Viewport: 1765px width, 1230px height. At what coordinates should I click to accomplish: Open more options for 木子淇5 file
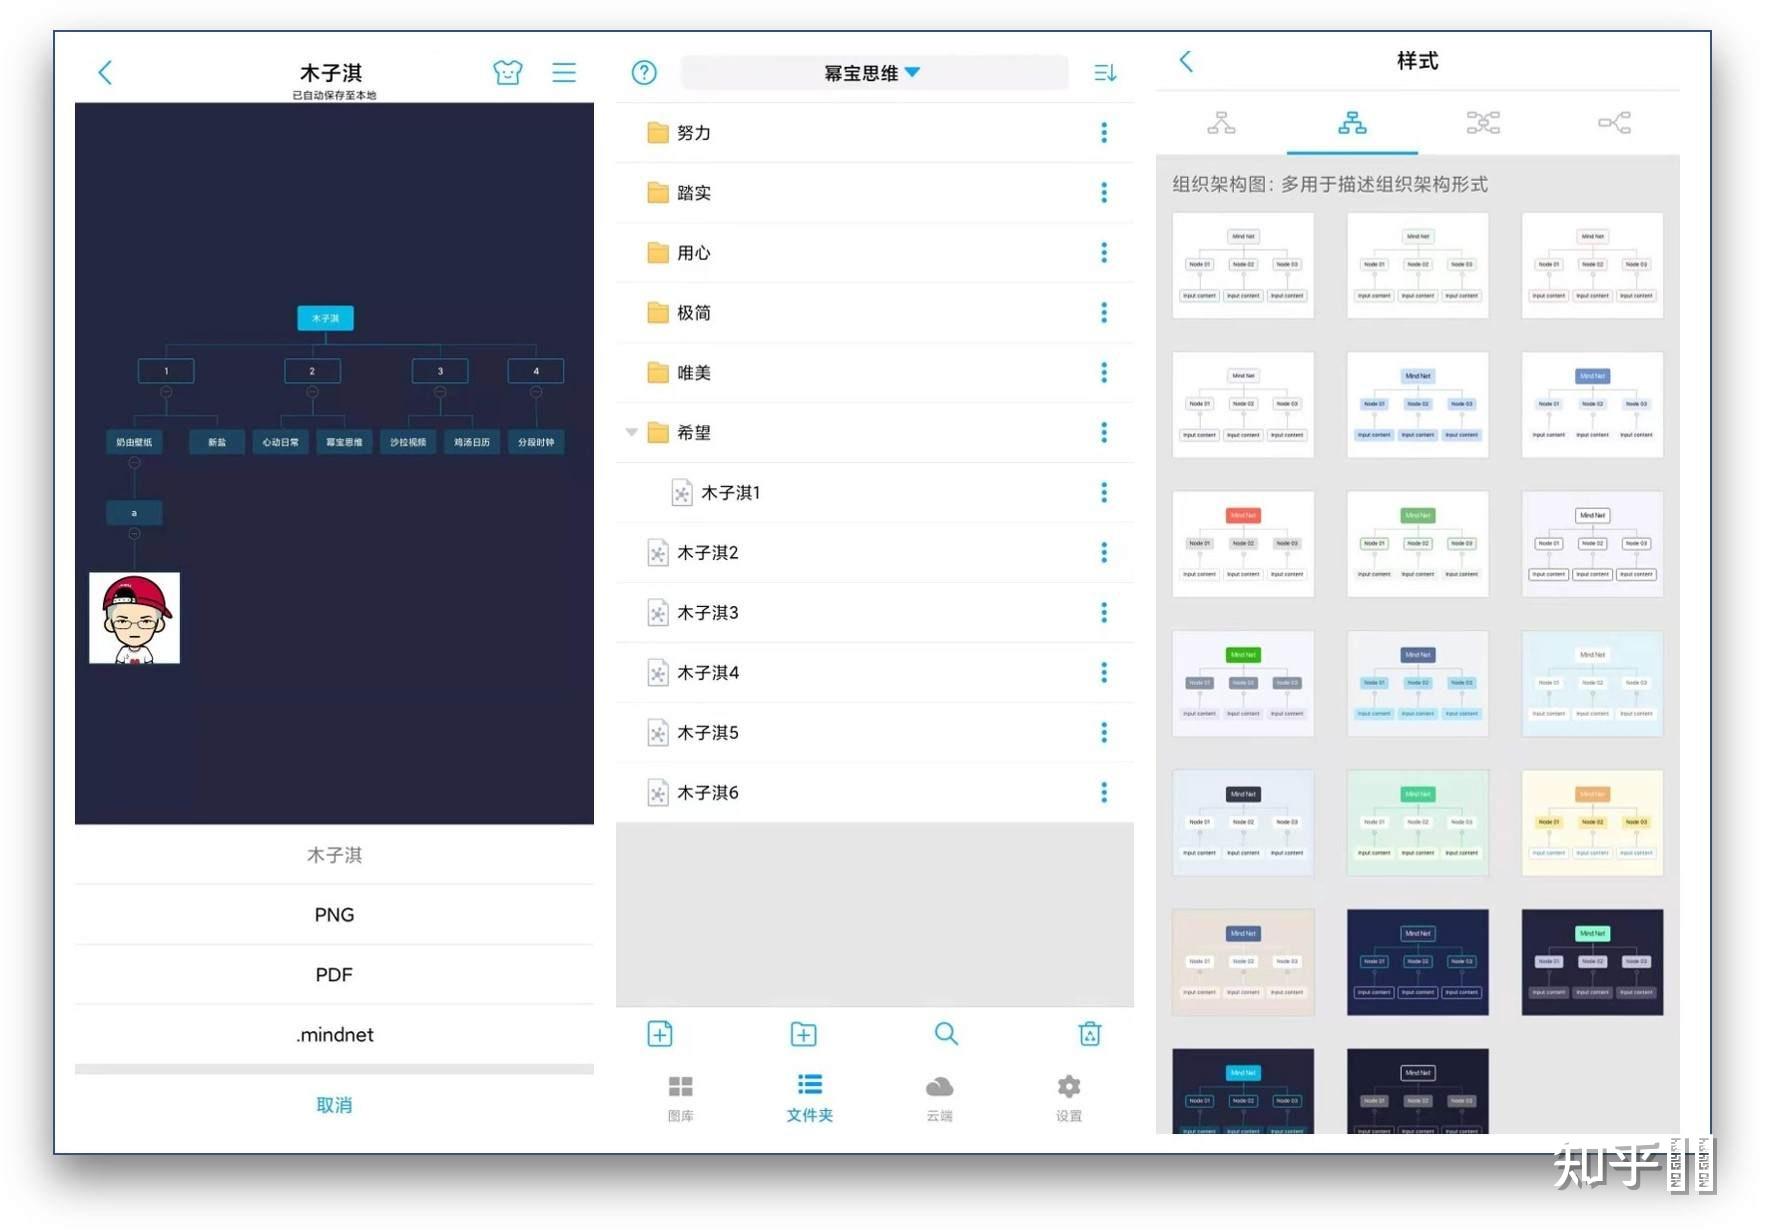1104,732
